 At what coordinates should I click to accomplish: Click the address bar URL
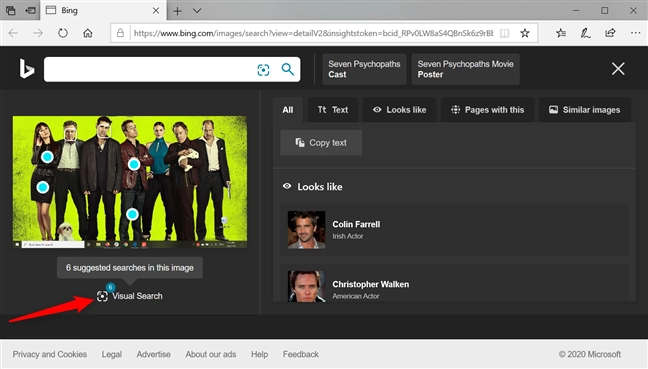[x=313, y=33]
